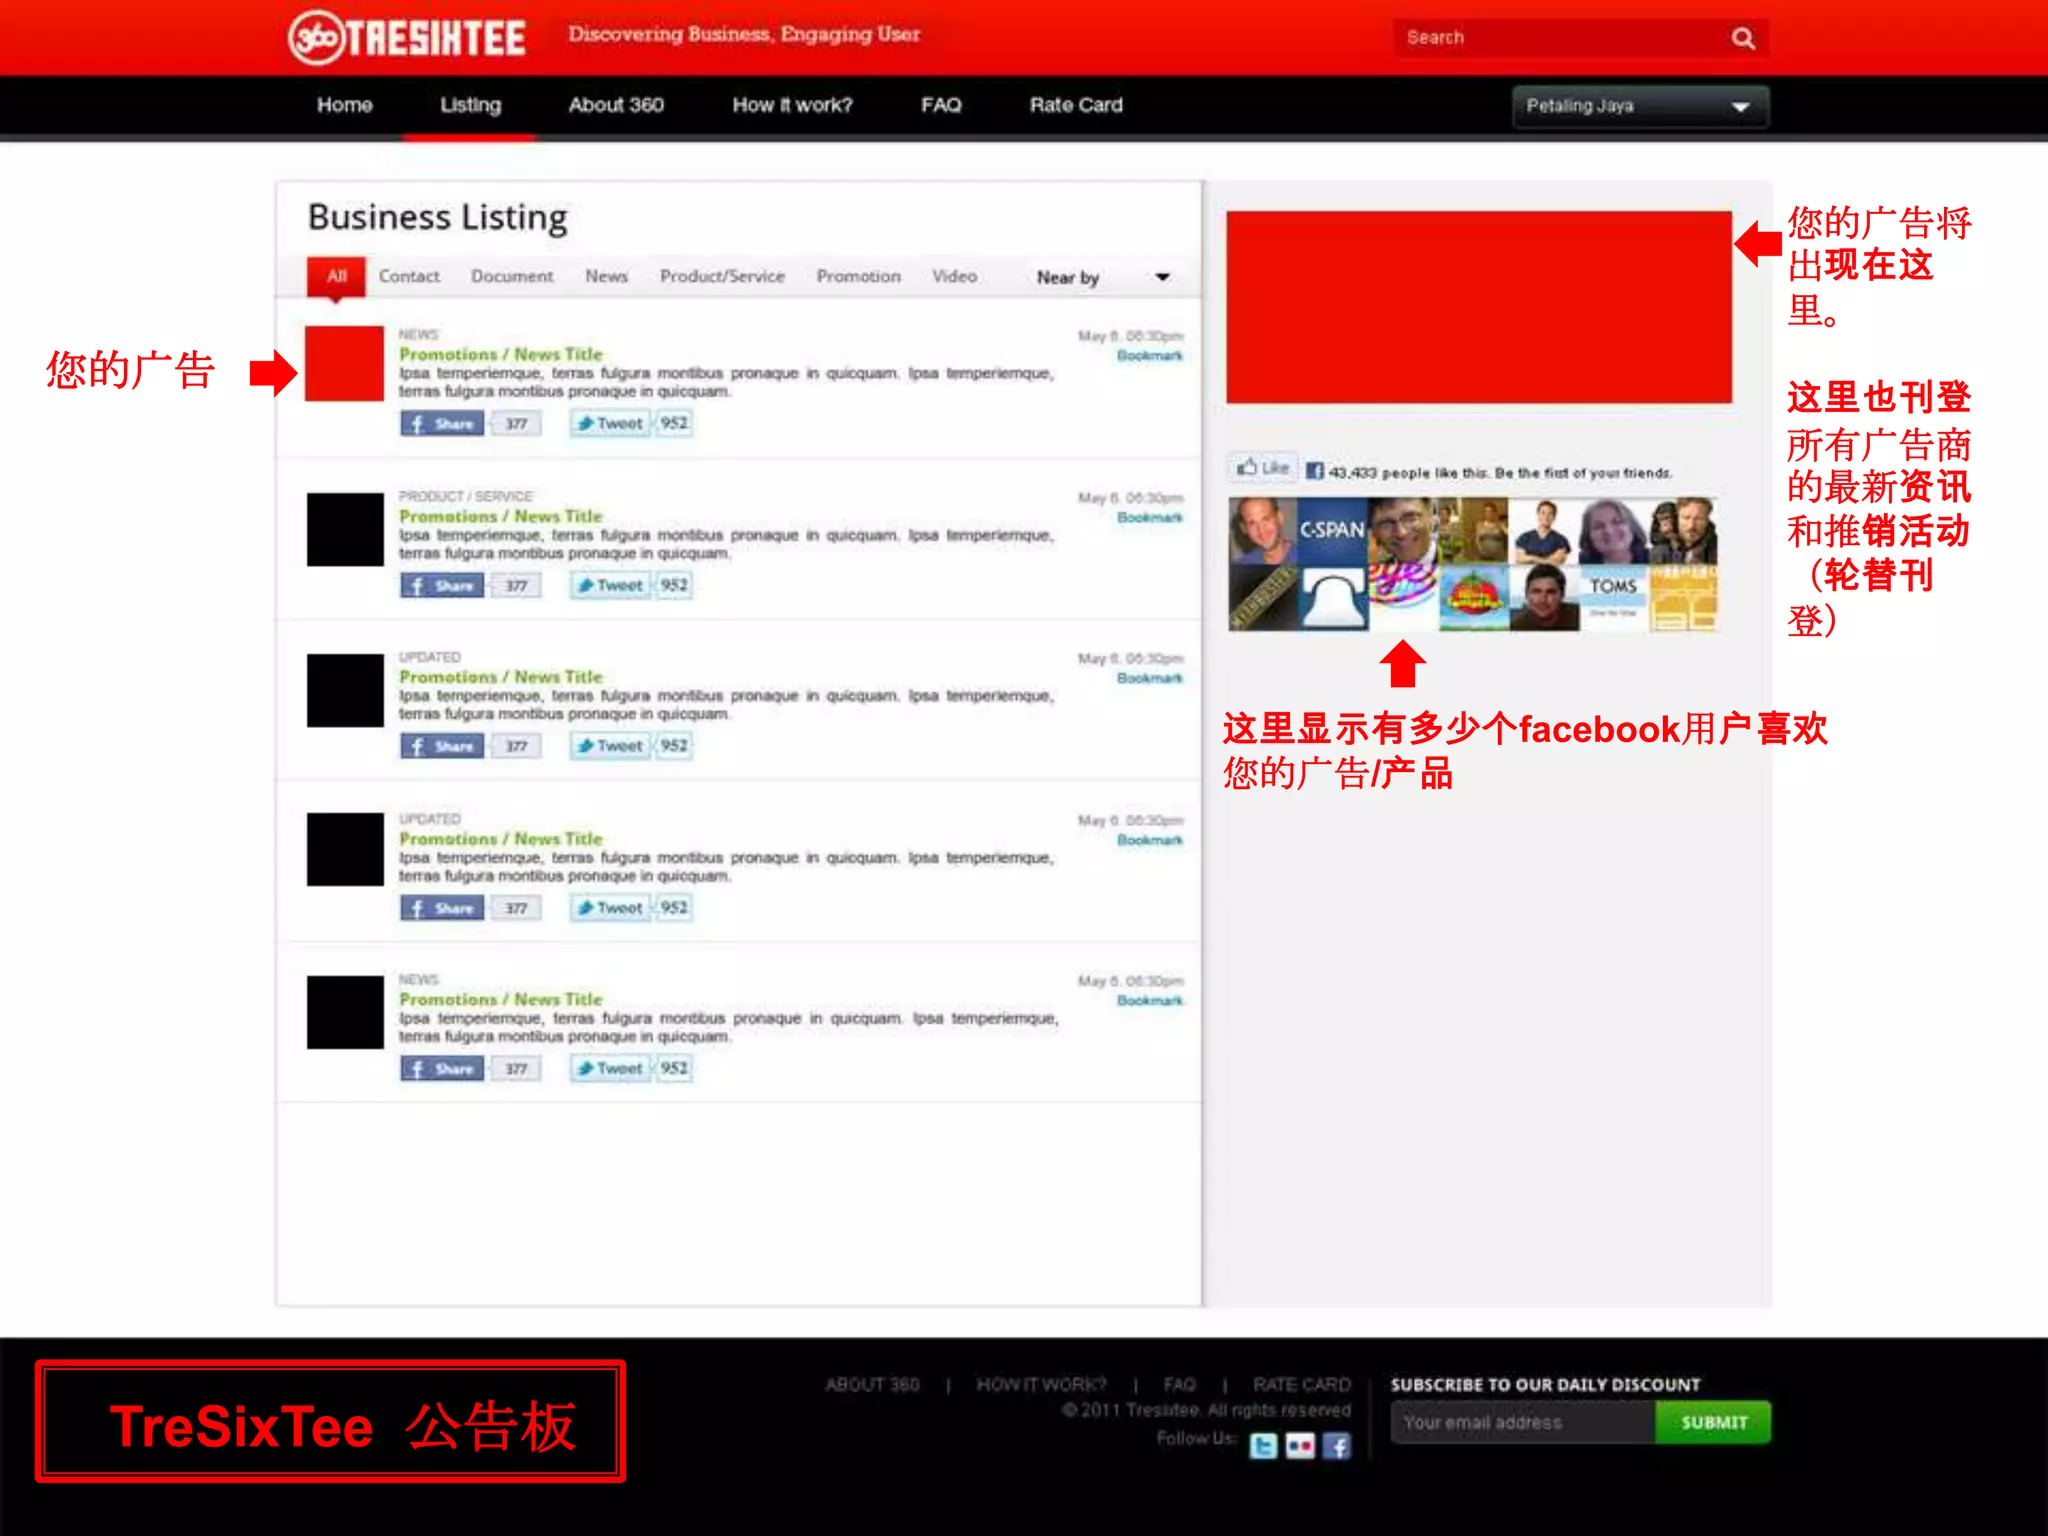Bookmark the last NEWS listing
Viewport: 2048px width, 1536px height.
point(1150,1001)
